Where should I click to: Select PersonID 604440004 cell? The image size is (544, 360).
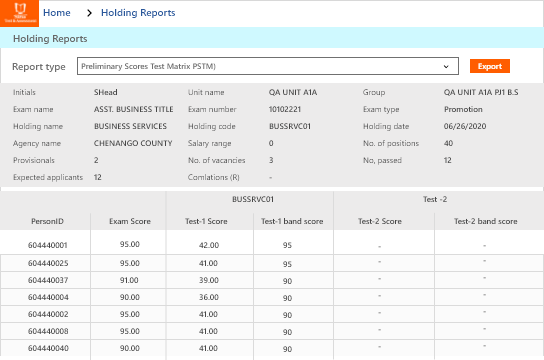click(x=48, y=297)
